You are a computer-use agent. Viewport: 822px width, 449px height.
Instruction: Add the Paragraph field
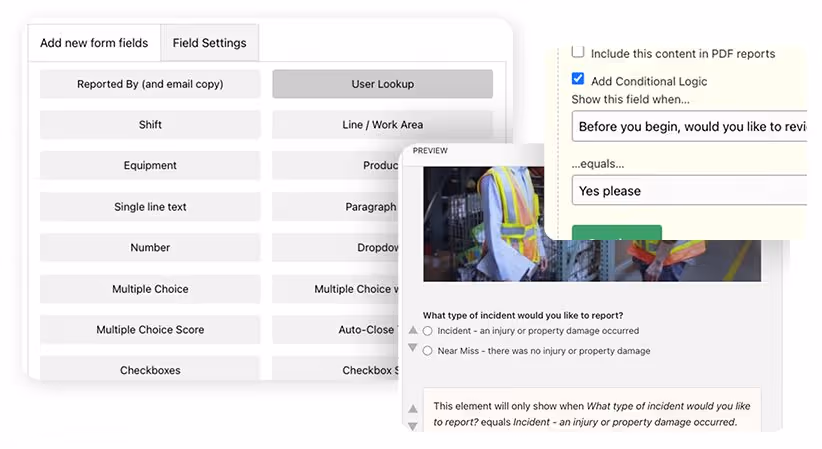point(337,207)
